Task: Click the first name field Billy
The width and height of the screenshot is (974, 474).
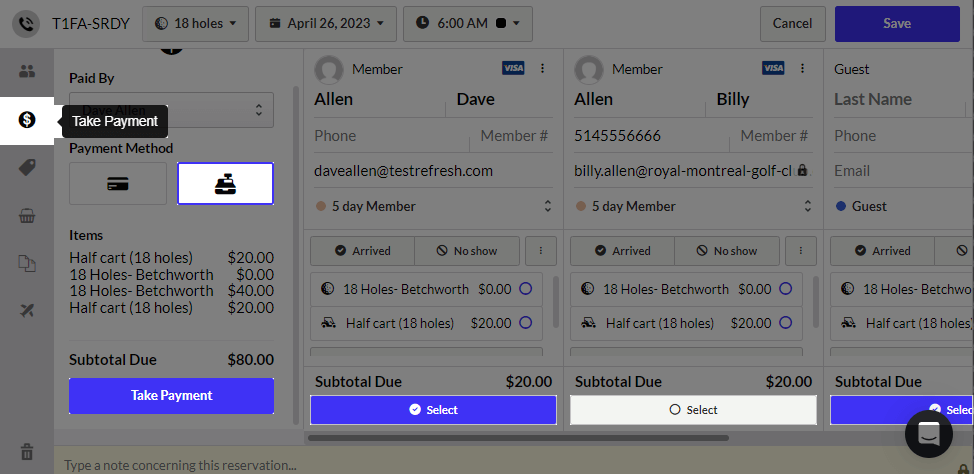Action: (x=765, y=99)
